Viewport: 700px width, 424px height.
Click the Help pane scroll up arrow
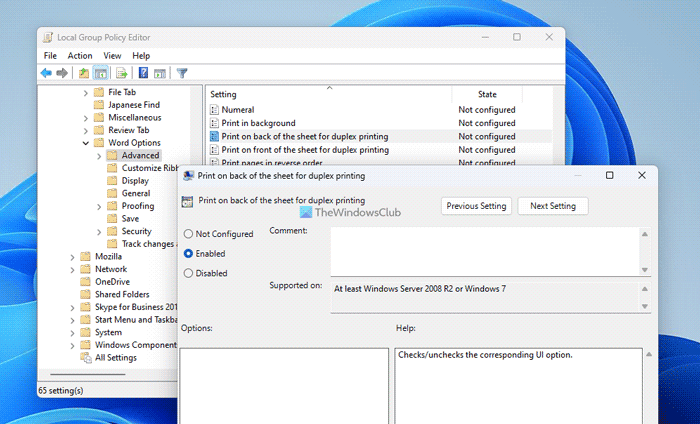coord(649,354)
